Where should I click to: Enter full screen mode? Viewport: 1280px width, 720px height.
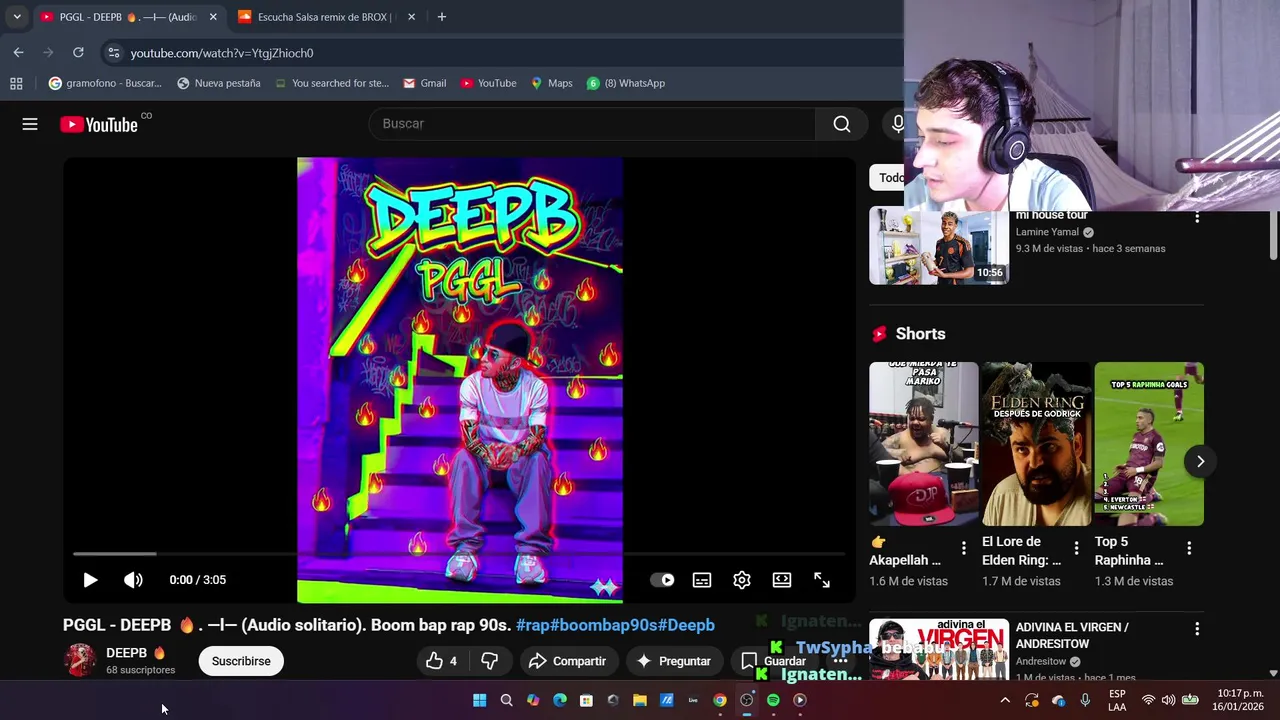coord(822,580)
